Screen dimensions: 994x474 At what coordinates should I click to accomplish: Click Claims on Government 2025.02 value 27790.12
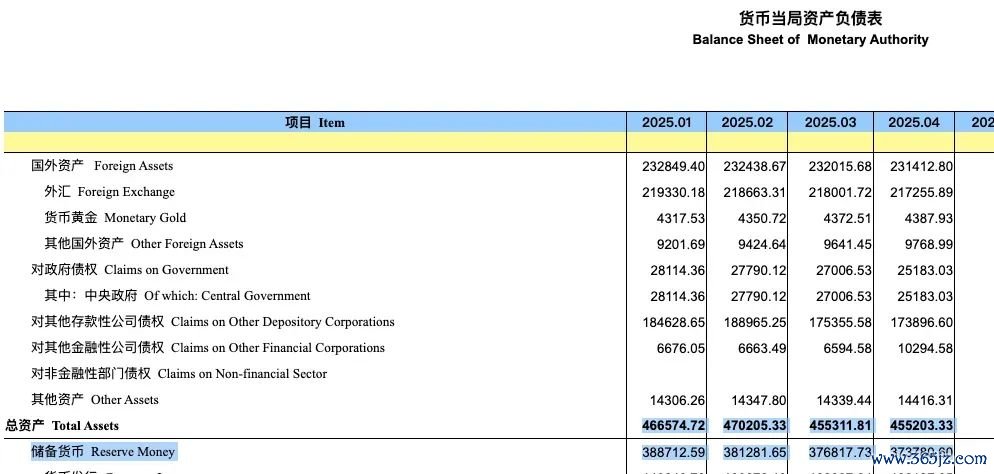click(758, 271)
